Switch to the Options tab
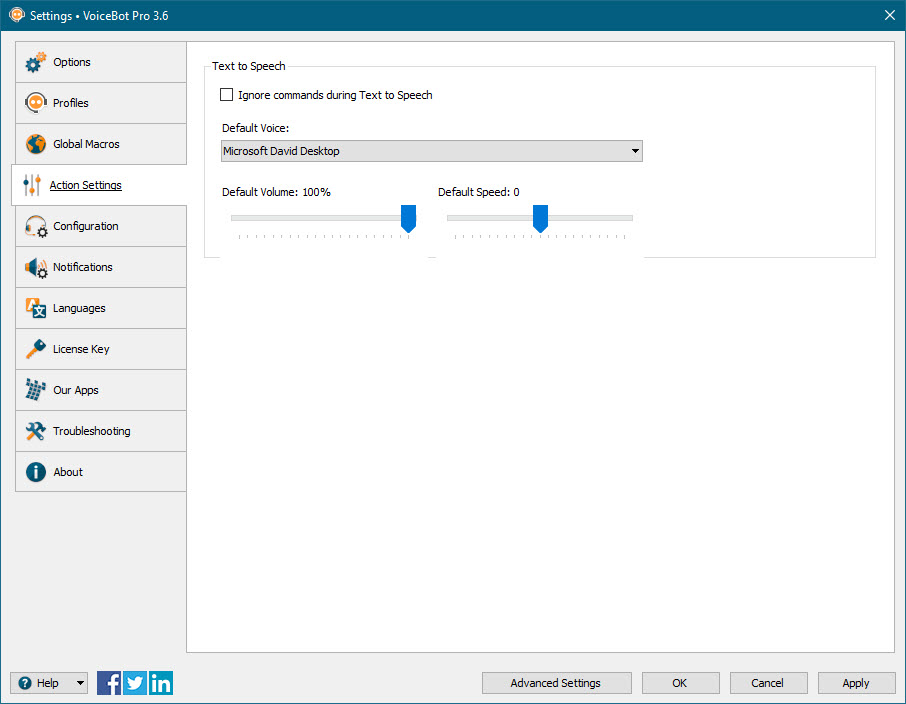 click(101, 62)
